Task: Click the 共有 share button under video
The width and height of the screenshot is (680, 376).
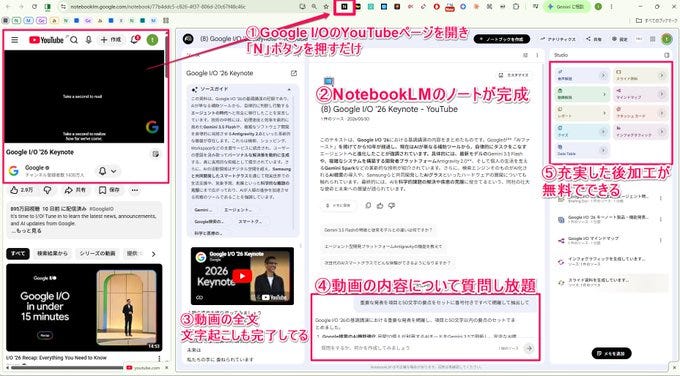Action: (75, 190)
